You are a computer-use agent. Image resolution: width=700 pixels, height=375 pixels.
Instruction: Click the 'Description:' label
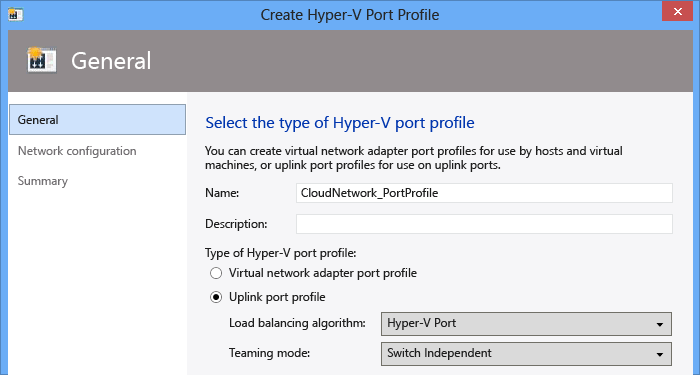pyautogui.click(x=236, y=224)
